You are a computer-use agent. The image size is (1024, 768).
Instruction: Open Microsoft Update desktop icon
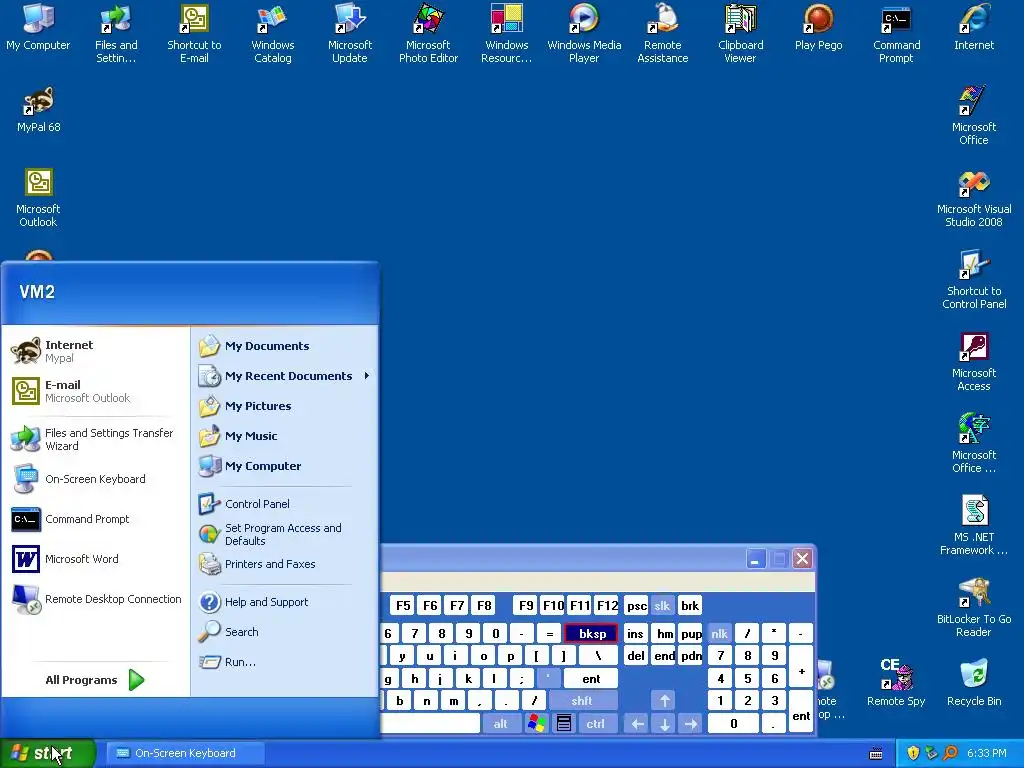coord(350,33)
